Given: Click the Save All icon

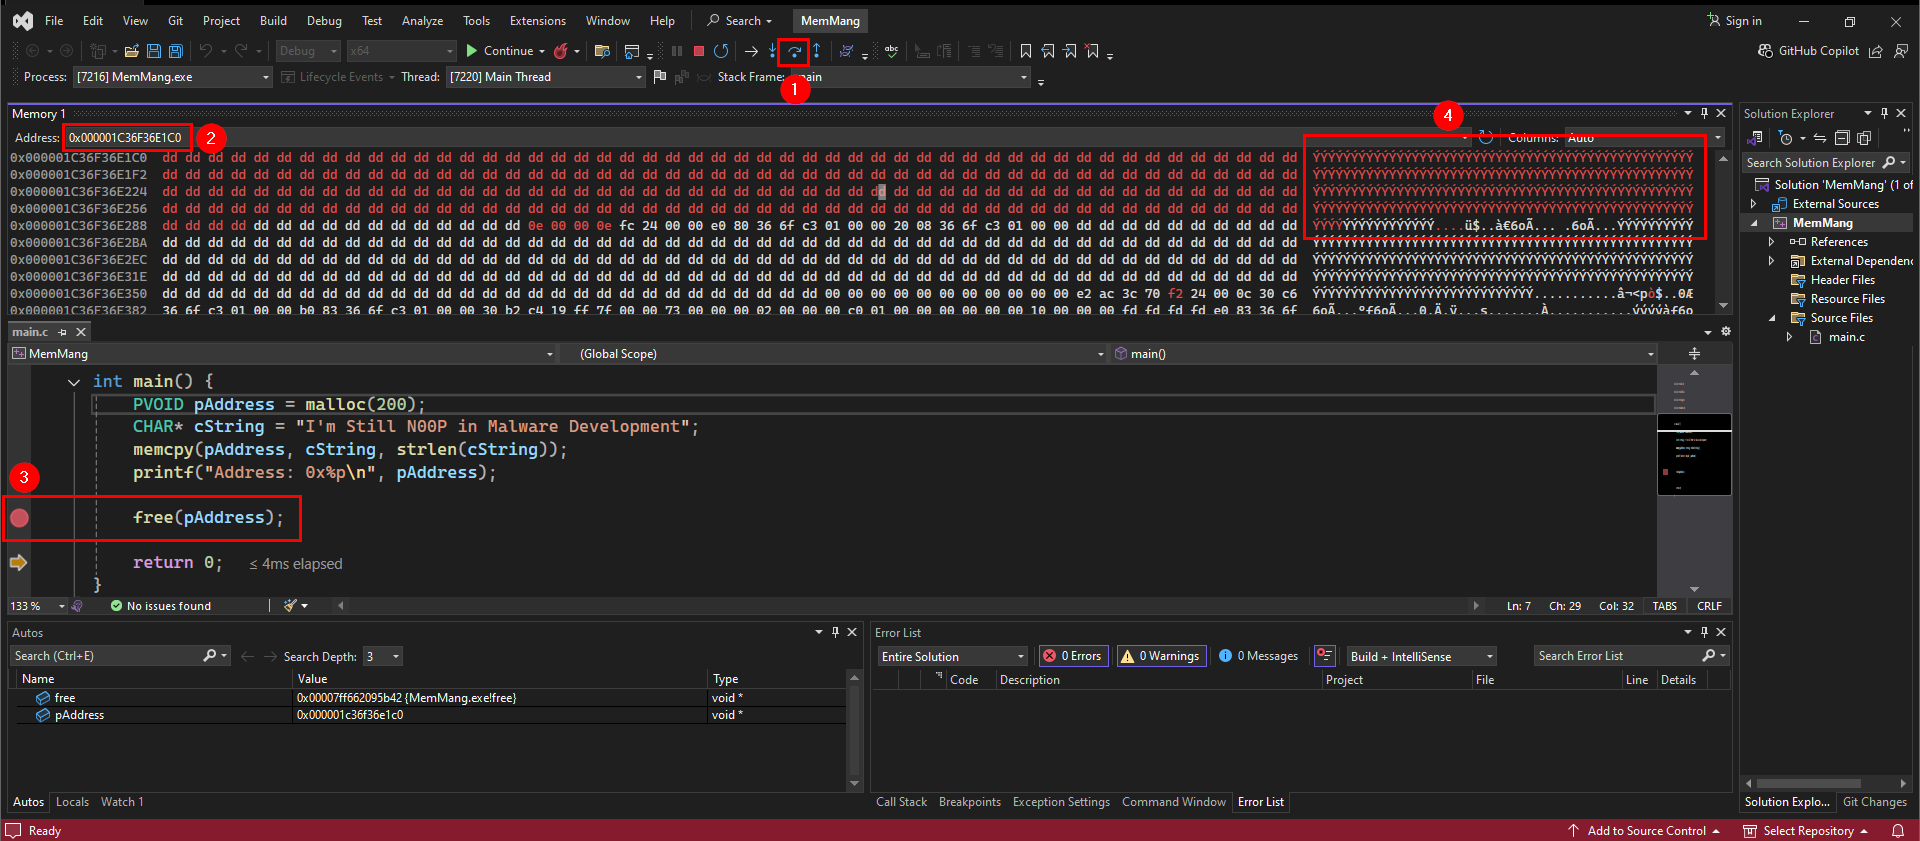Looking at the screenshot, I should [176, 51].
